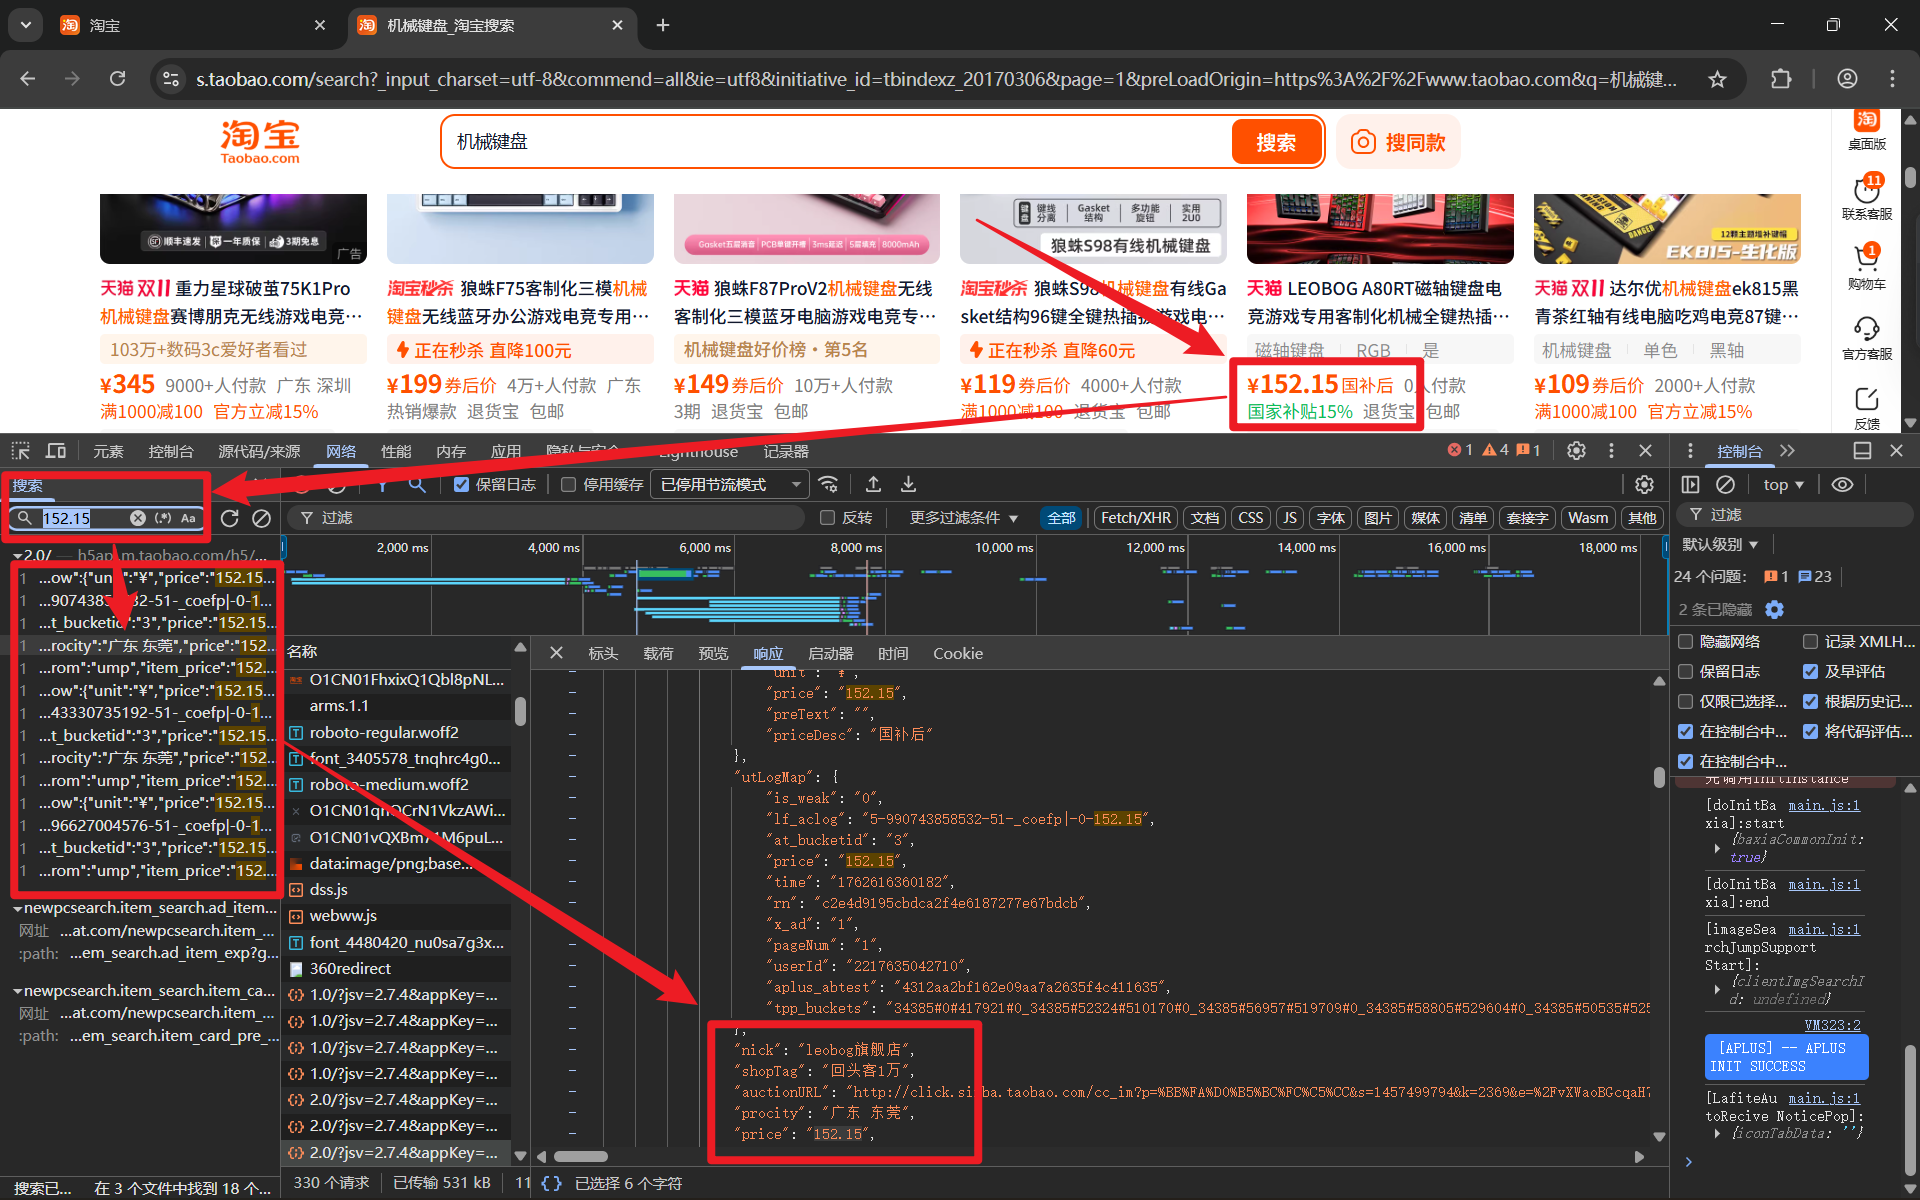This screenshot has height=1200, width=1920.
Task: Refresh the DevTools search results
Action: [230, 518]
